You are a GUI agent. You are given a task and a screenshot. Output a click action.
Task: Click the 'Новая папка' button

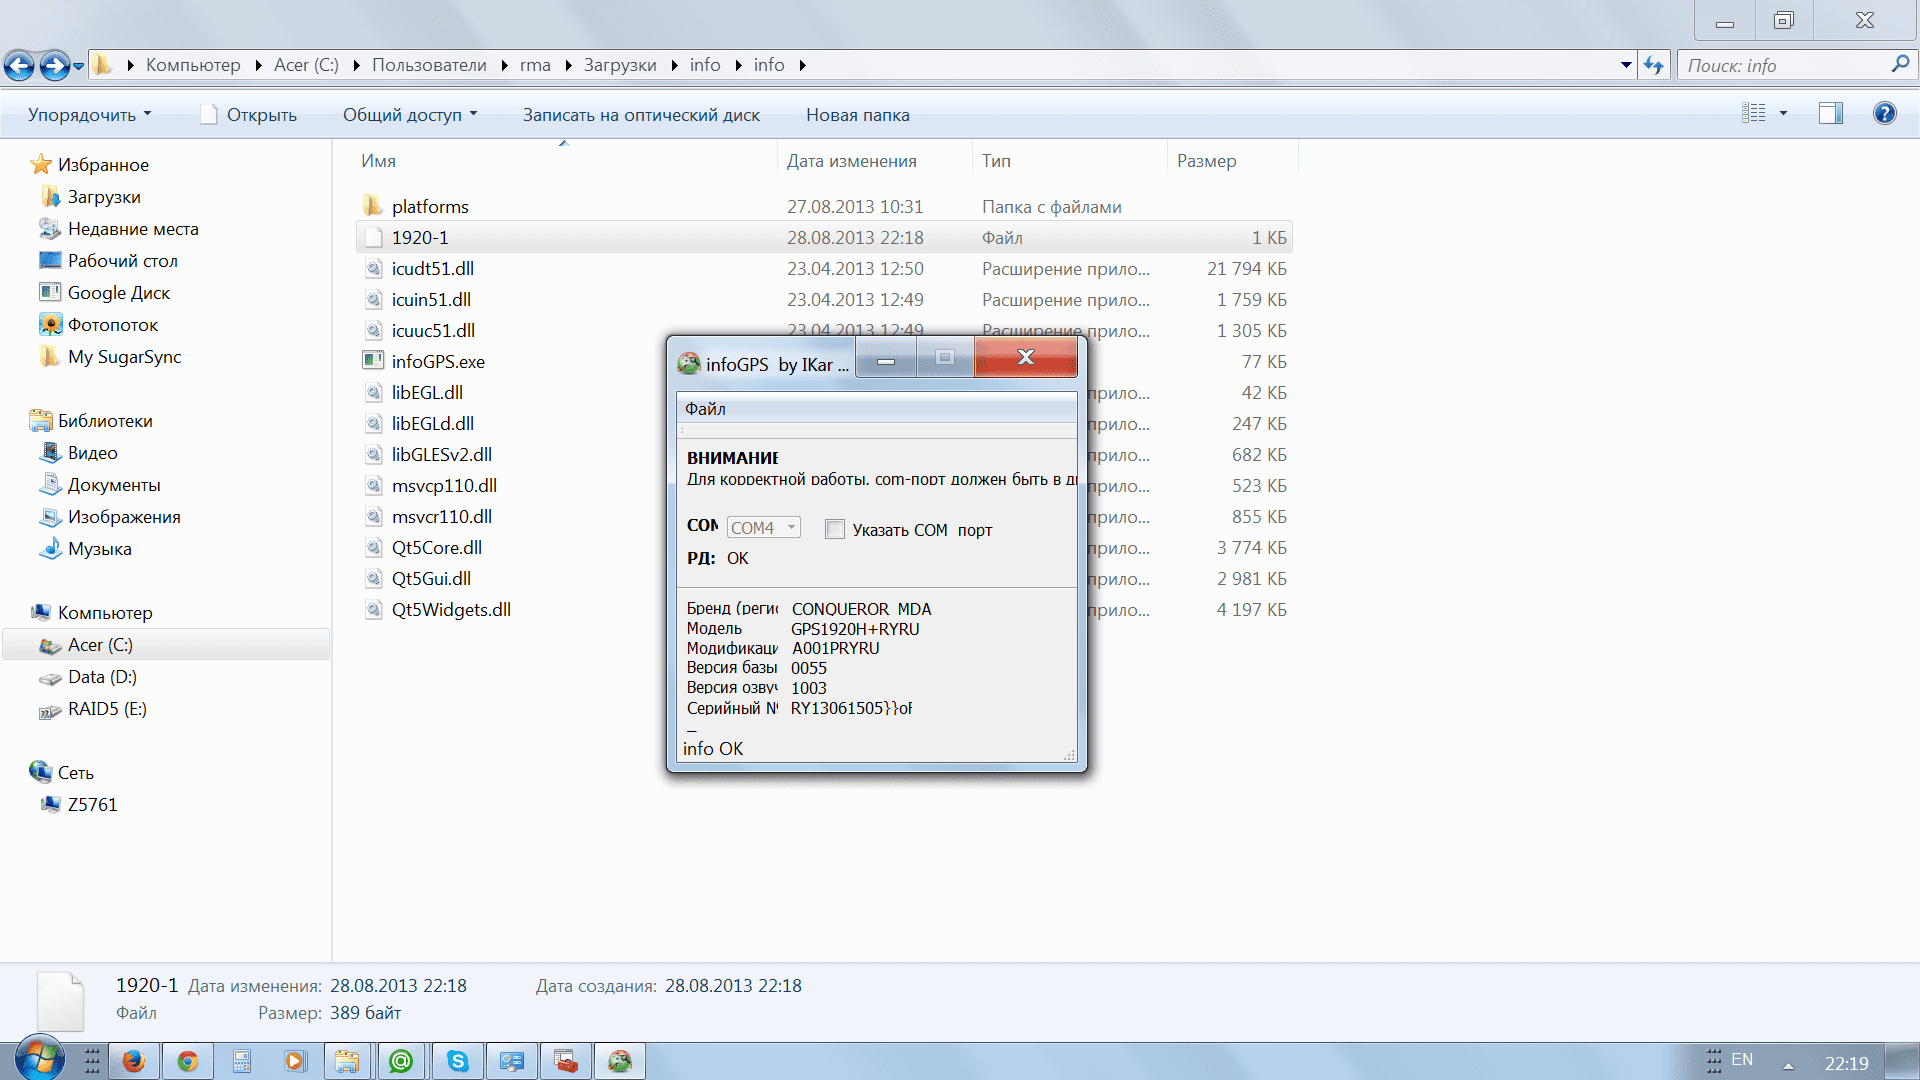click(857, 115)
